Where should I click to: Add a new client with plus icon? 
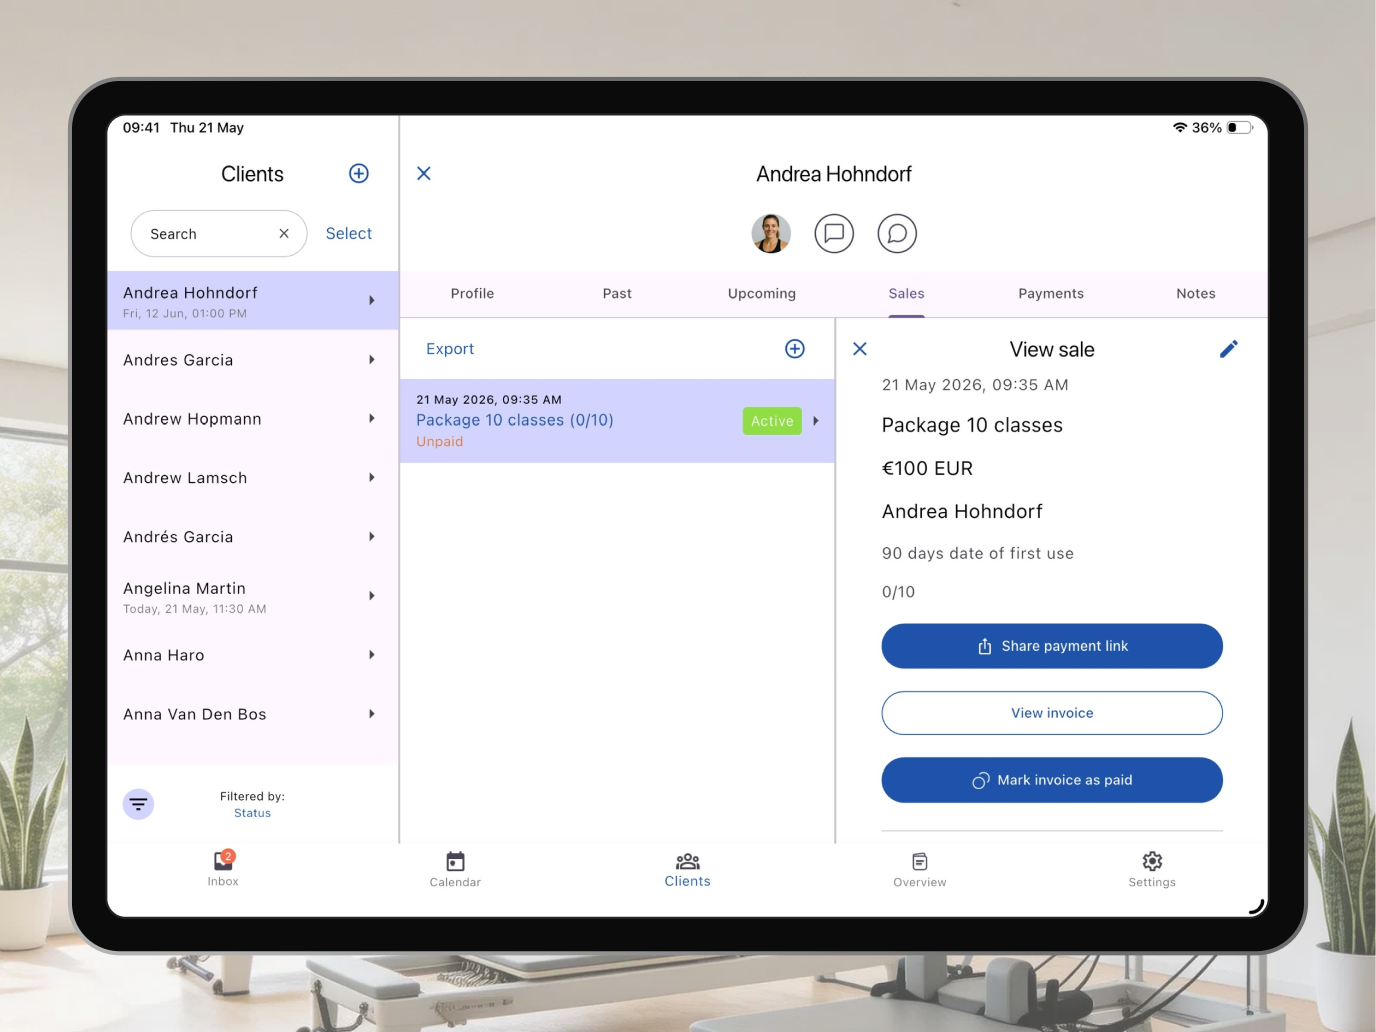359,174
